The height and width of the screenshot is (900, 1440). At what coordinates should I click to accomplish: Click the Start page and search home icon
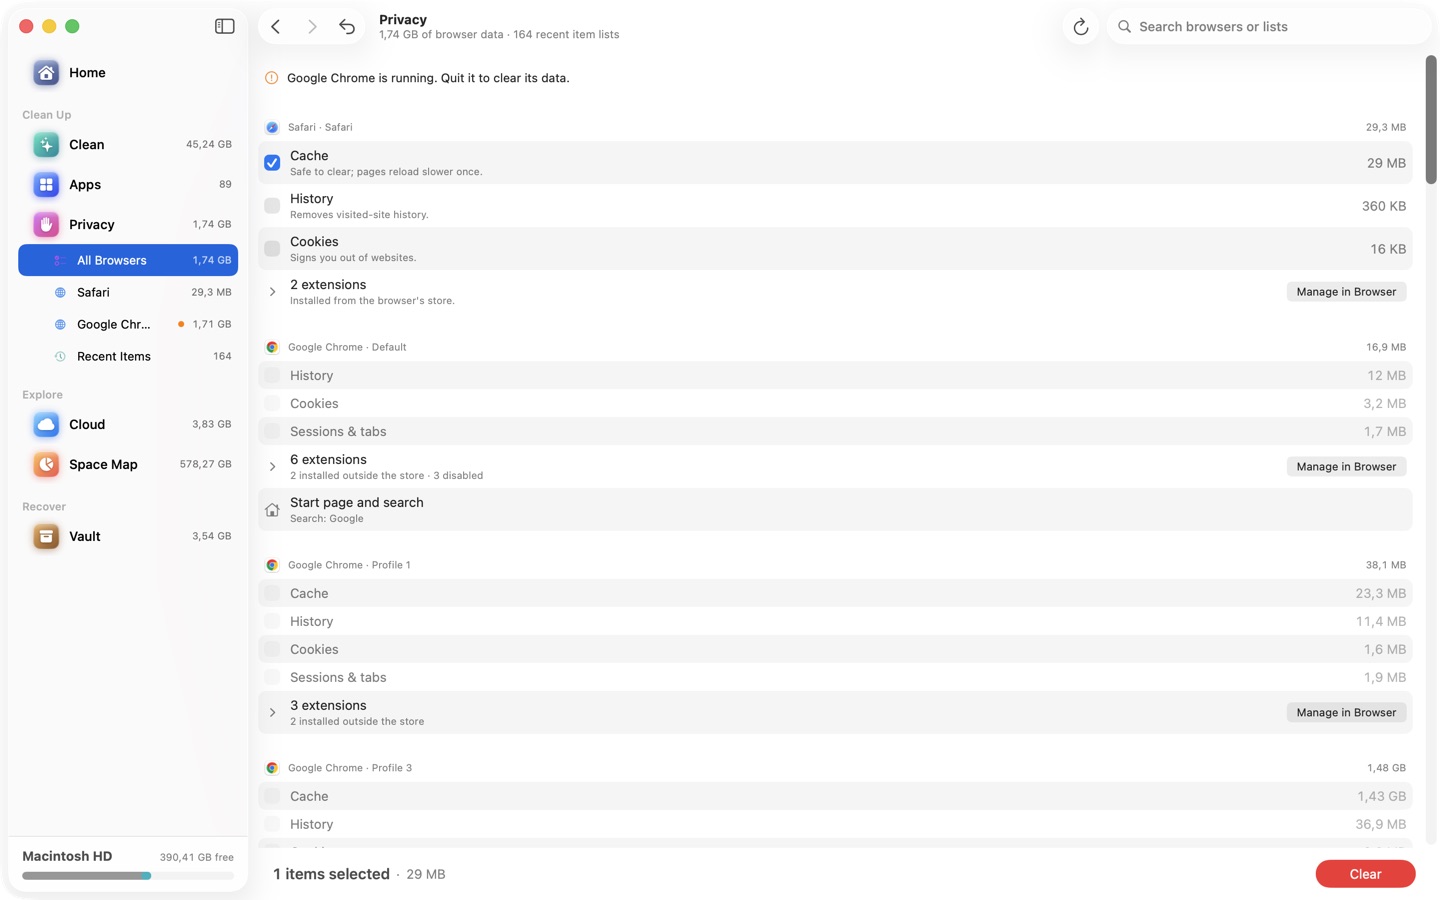272,510
